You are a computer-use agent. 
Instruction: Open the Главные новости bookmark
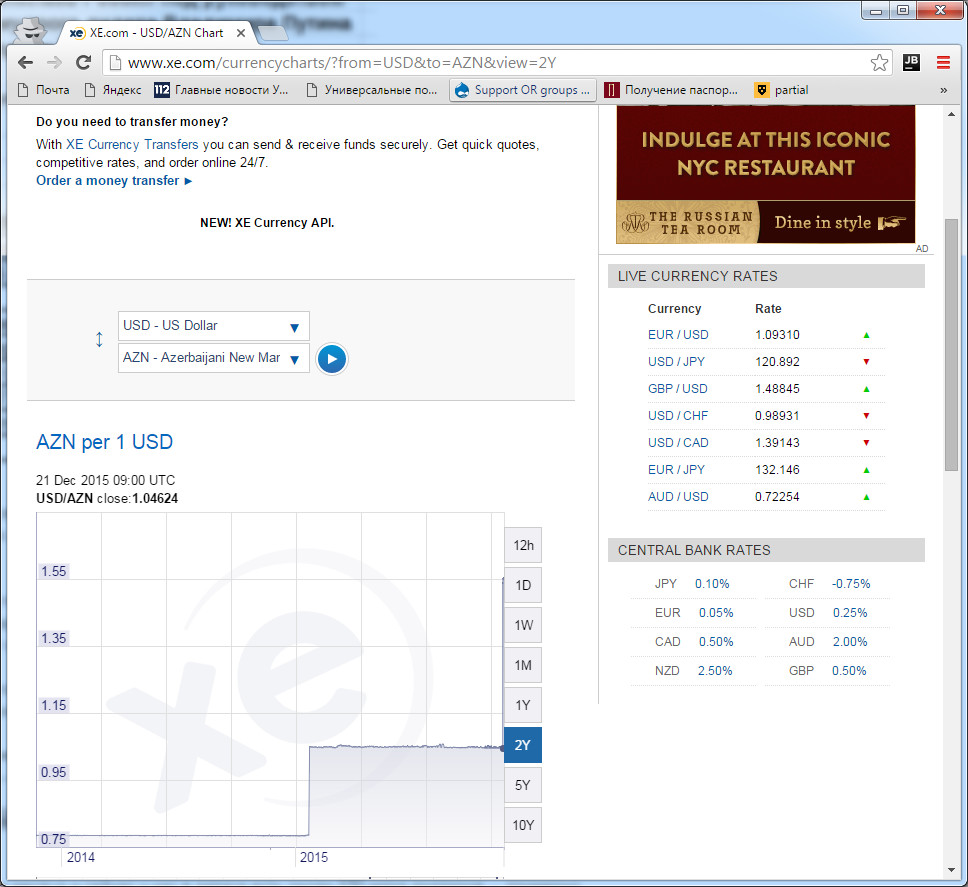(222, 90)
